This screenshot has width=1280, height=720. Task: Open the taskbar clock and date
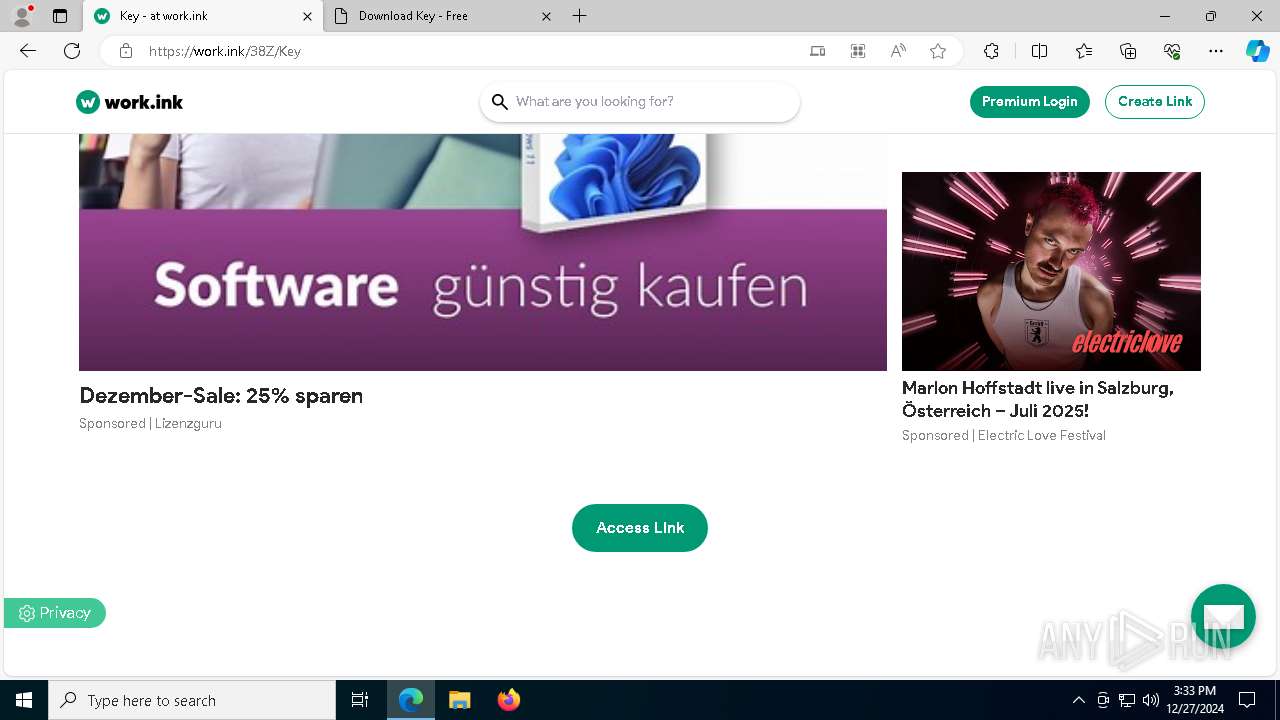pos(1194,700)
